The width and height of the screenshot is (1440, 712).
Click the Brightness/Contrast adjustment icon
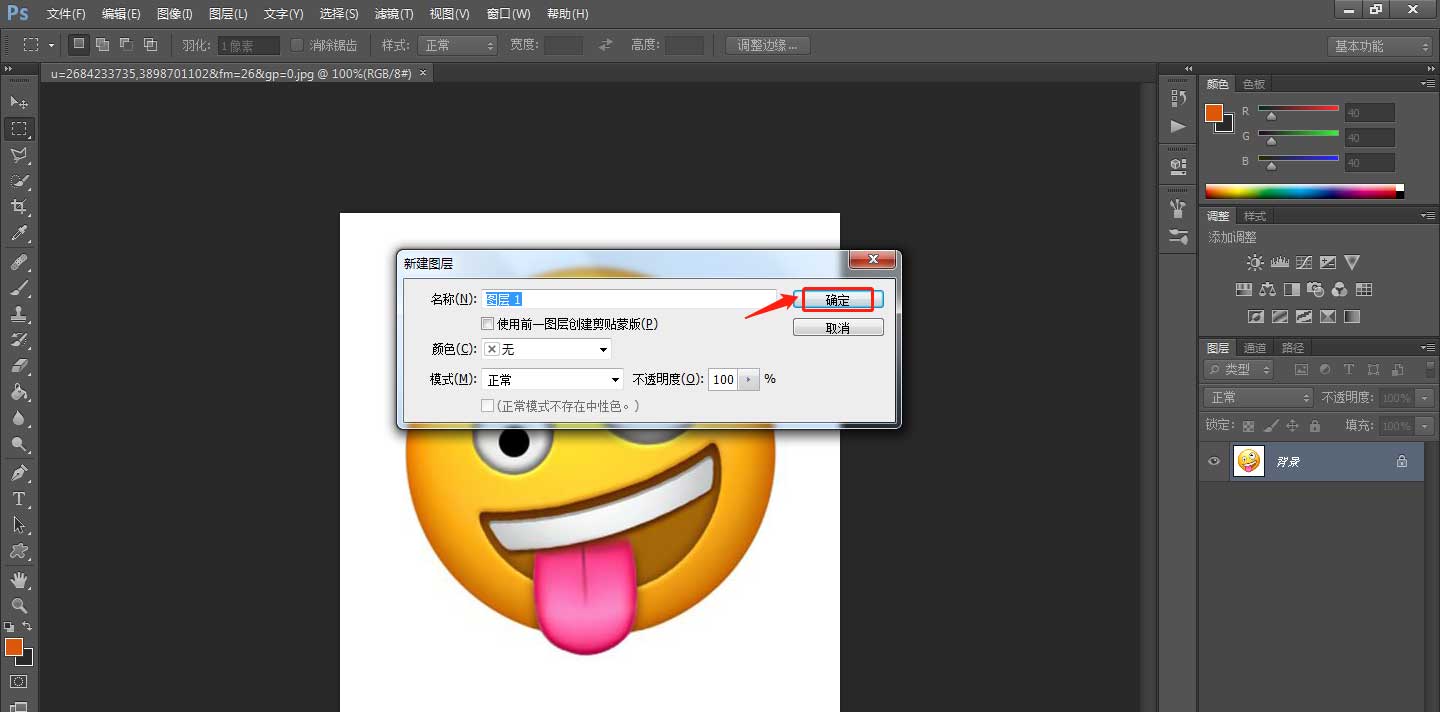1255,262
